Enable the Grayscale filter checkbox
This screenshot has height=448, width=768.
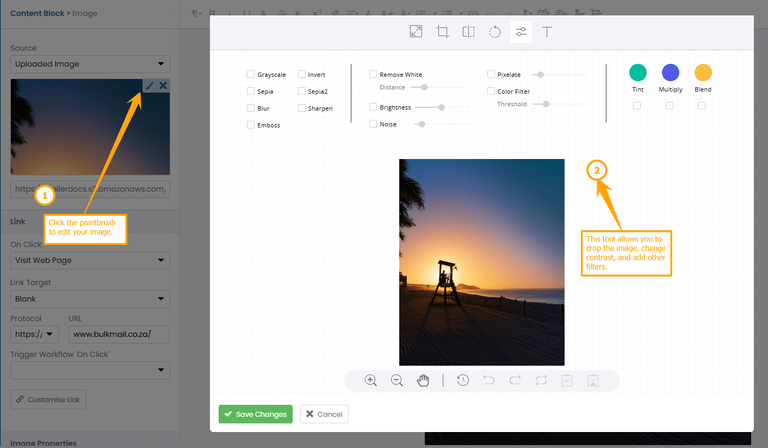point(251,74)
